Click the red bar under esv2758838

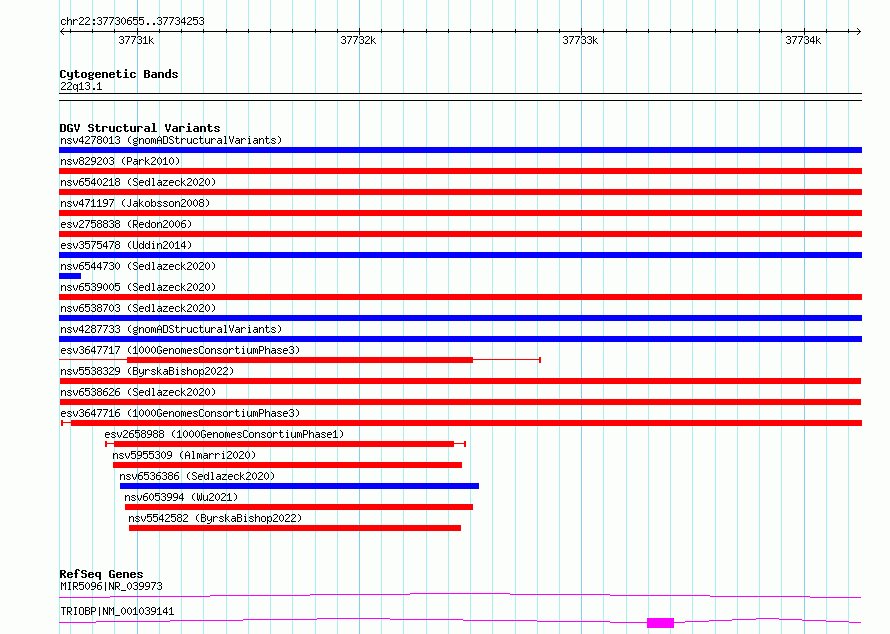(460, 234)
